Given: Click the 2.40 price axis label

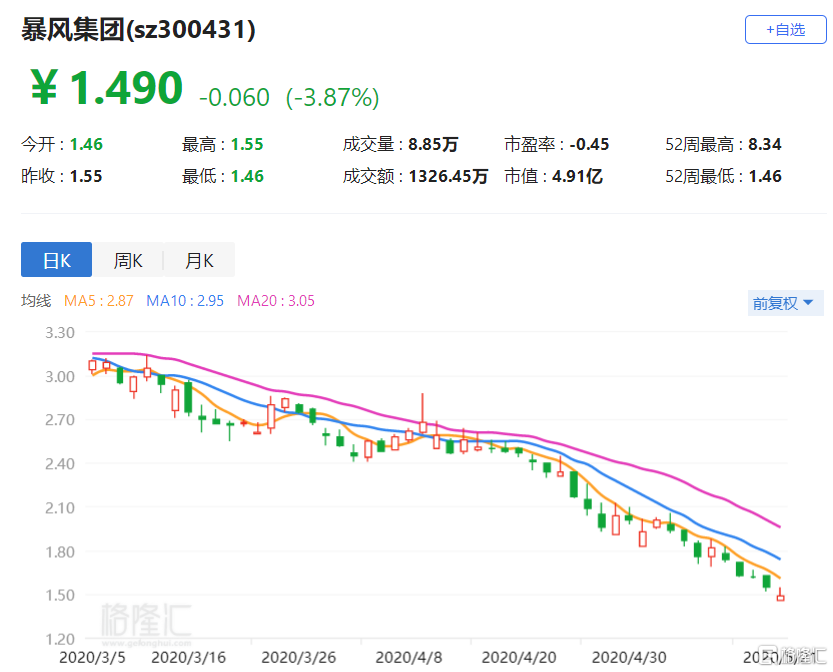Looking at the screenshot, I should pos(60,464).
